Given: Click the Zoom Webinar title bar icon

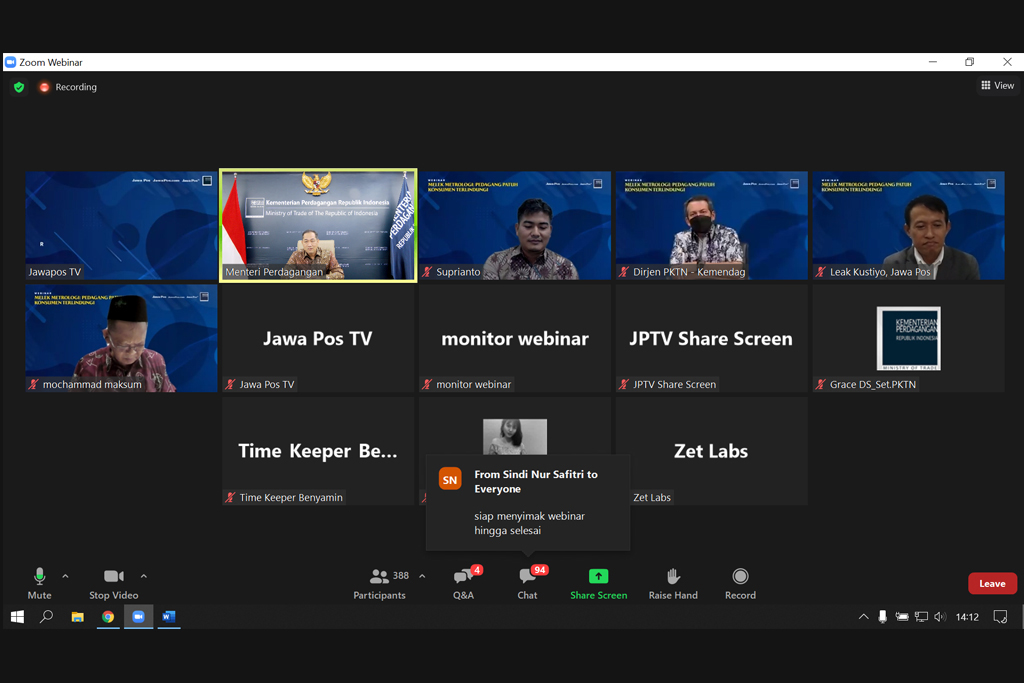Looking at the screenshot, I should (x=10, y=62).
